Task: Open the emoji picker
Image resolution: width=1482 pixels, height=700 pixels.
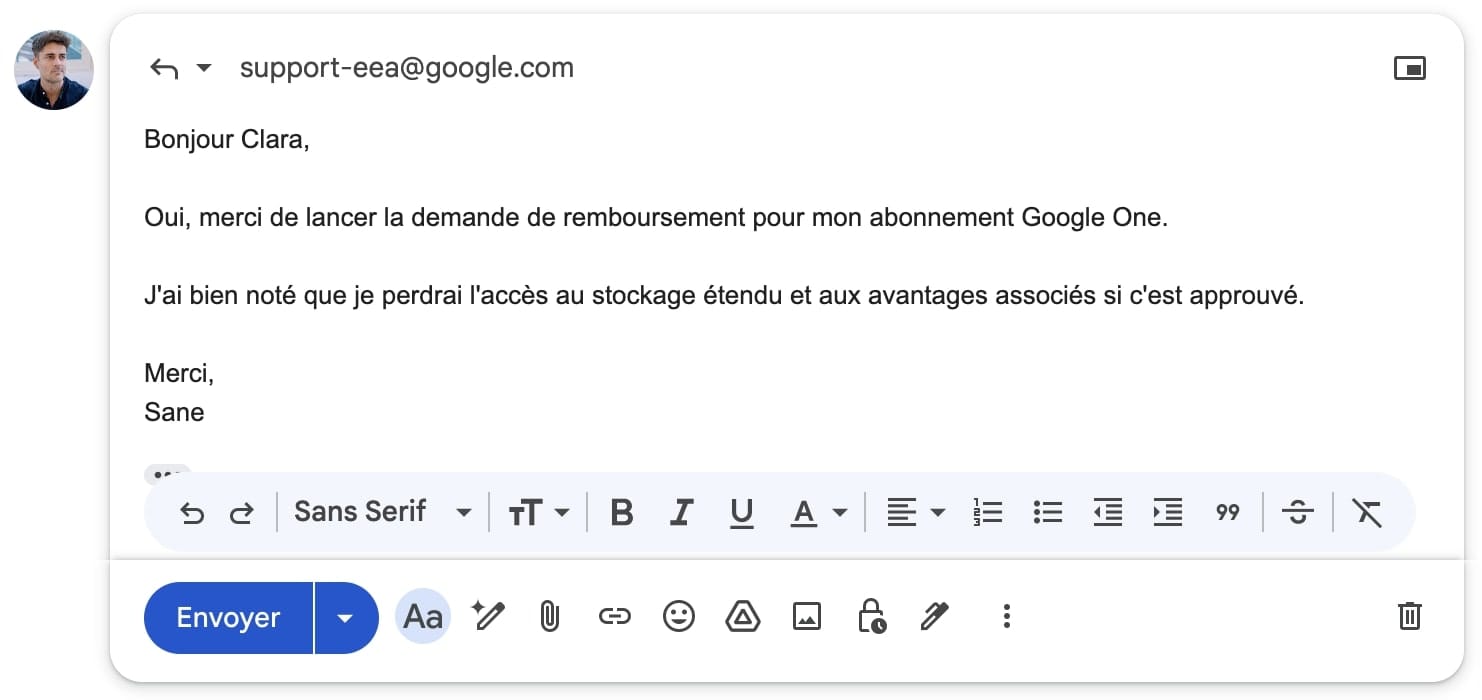Action: (679, 617)
